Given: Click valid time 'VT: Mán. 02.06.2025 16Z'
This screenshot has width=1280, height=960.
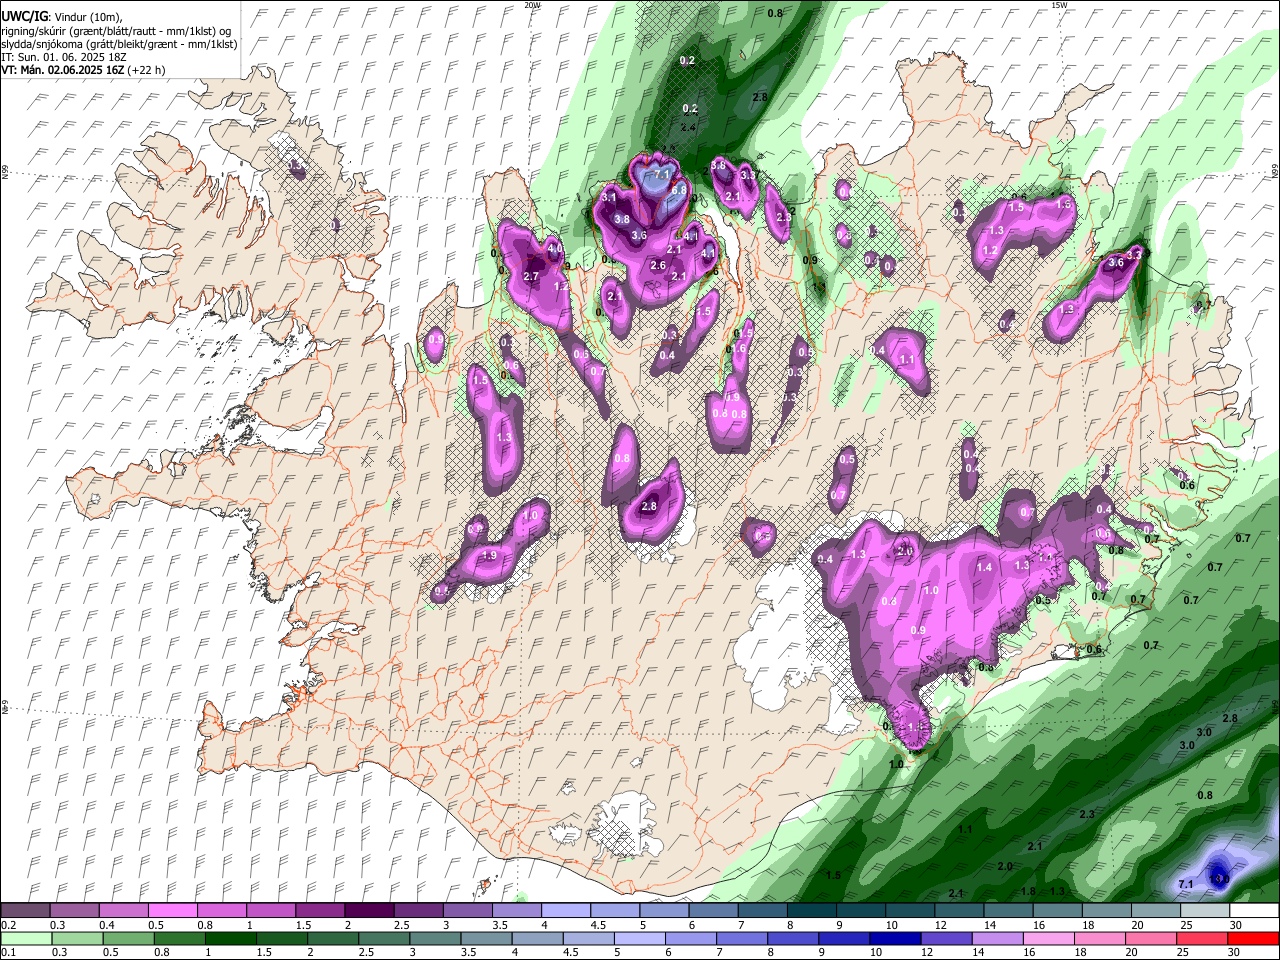Looking at the screenshot, I should (x=63, y=70).
